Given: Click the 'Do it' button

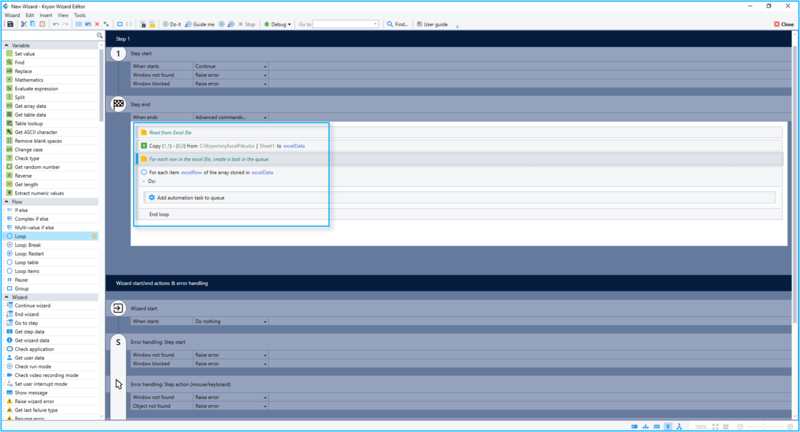Looking at the screenshot, I should (171, 23).
